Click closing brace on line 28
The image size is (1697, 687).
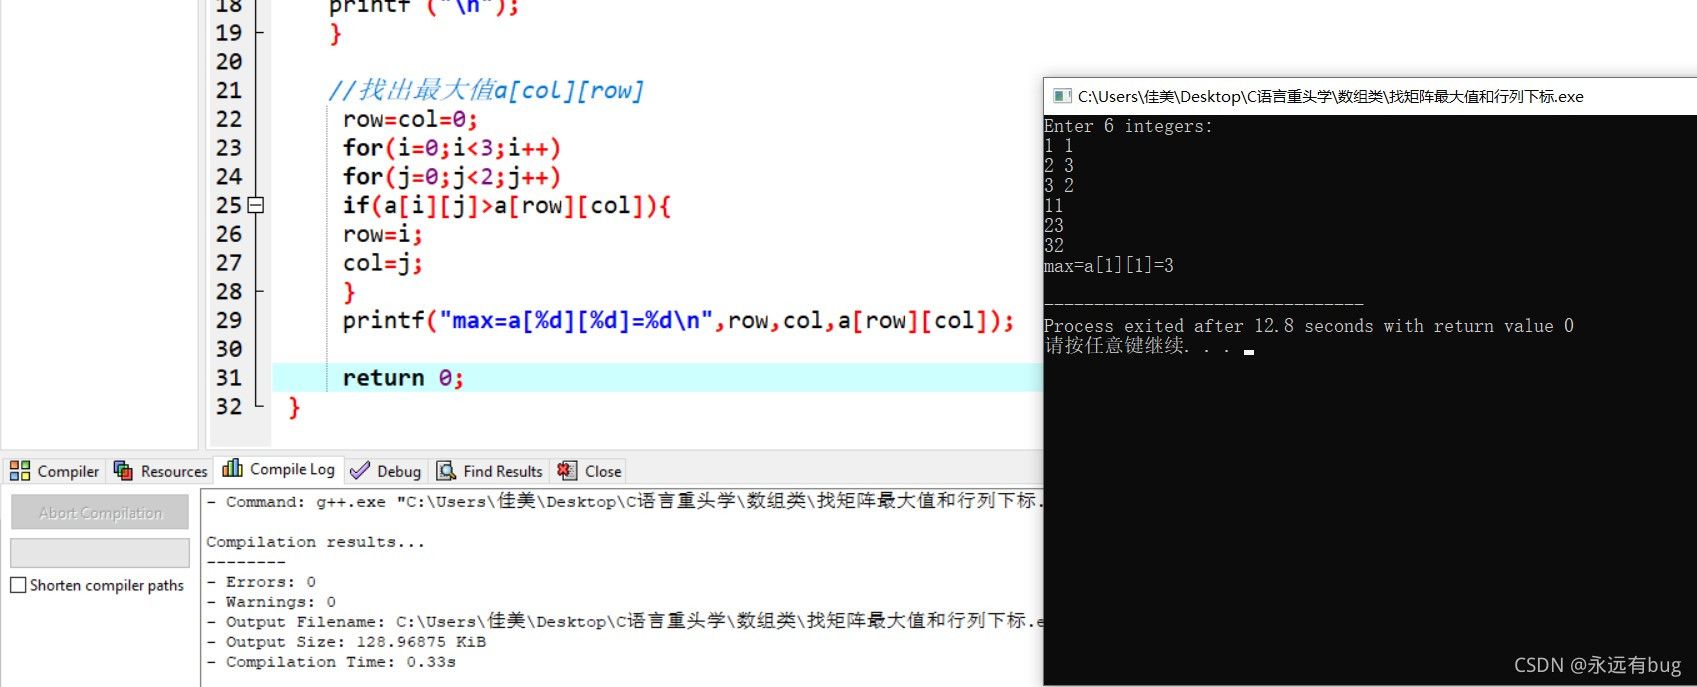[349, 292]
